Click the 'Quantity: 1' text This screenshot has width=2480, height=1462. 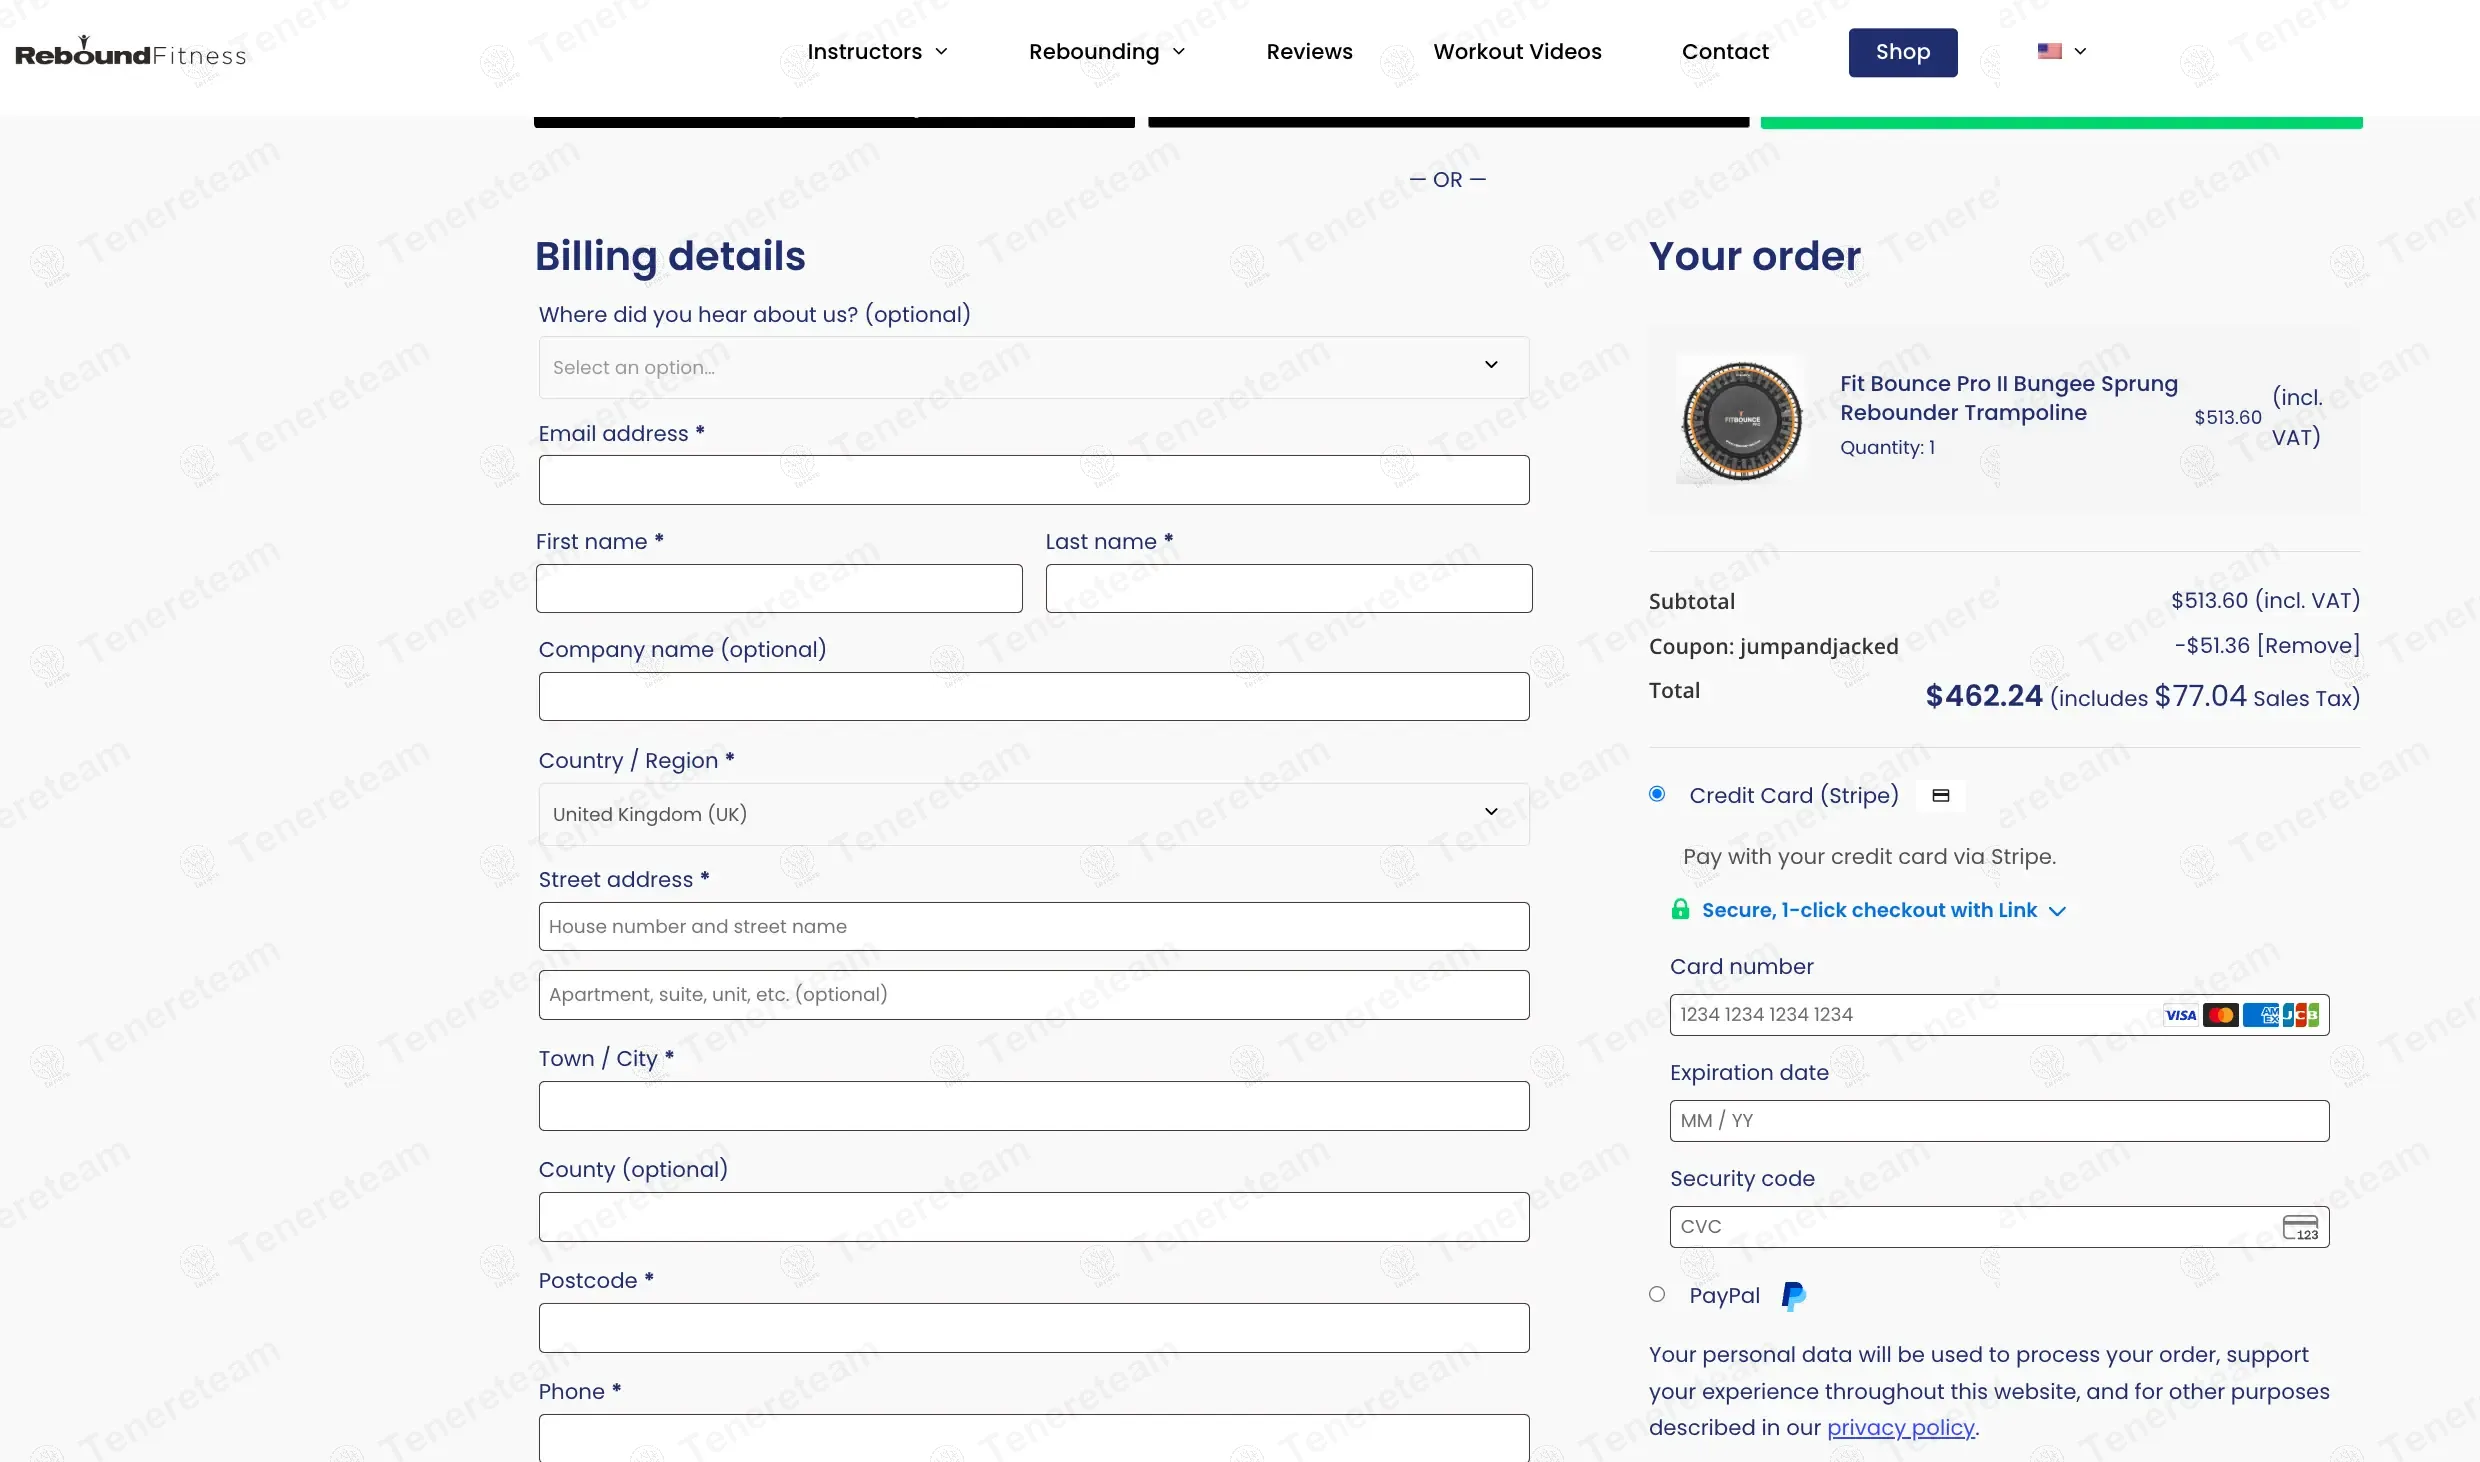pyautogui.click(x=1887, y=448)
